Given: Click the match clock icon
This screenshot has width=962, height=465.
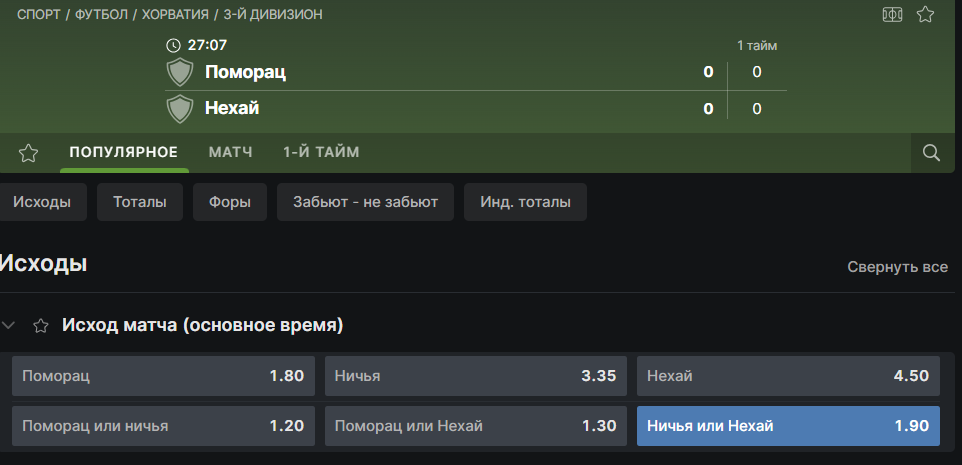Looking at the screenshot, I should (173, 45).
